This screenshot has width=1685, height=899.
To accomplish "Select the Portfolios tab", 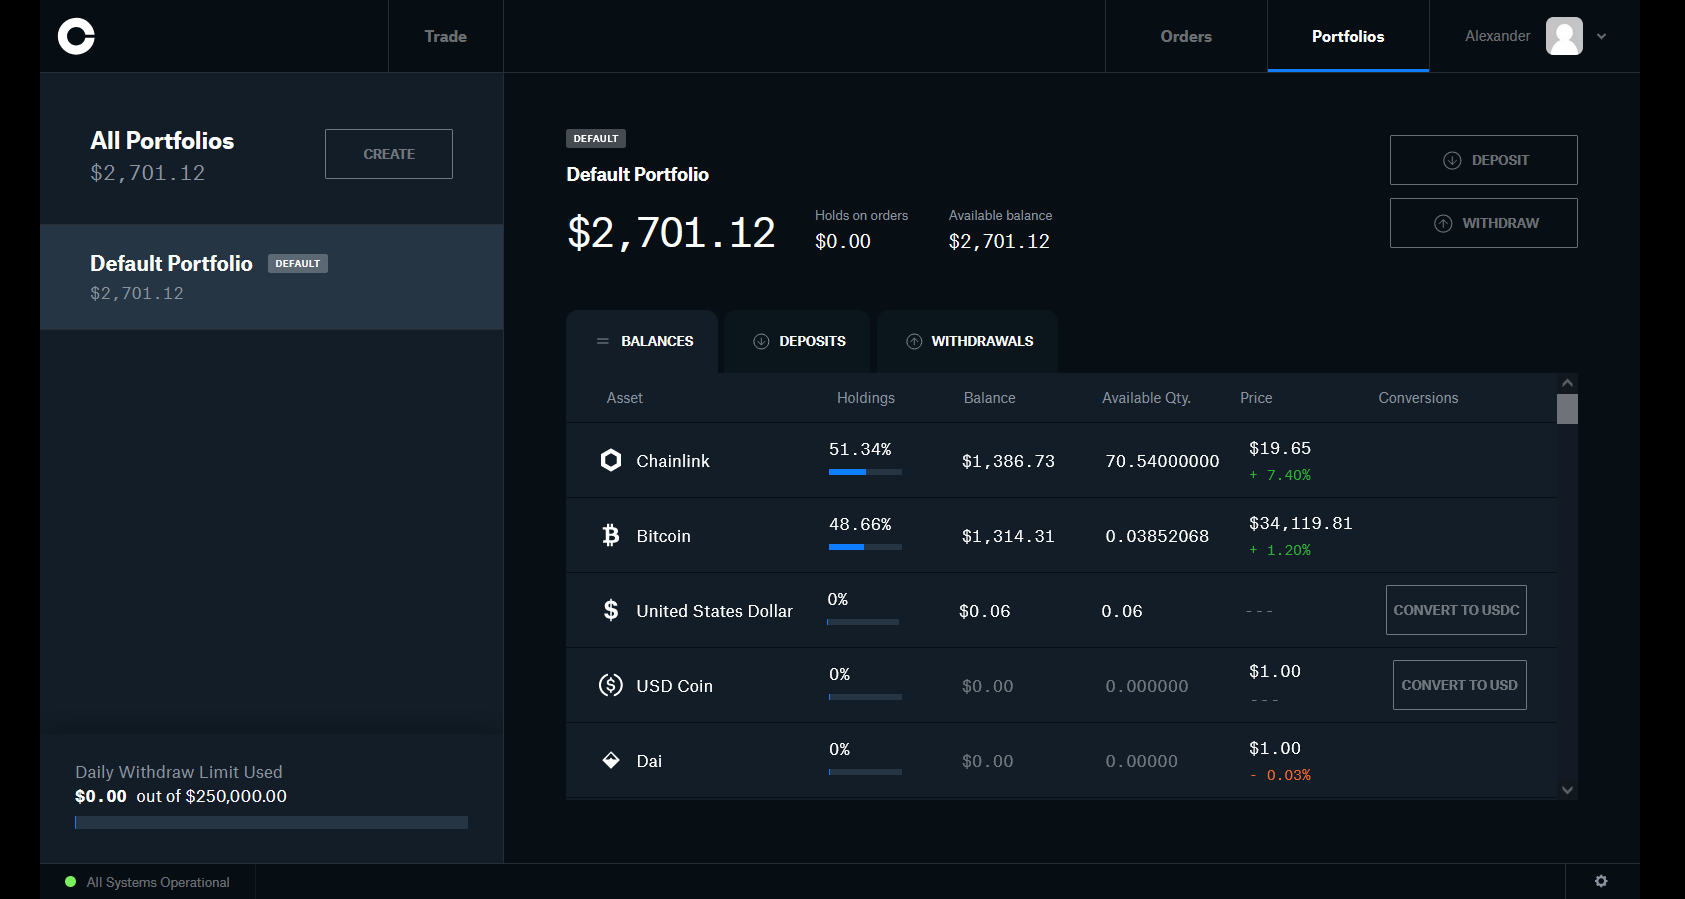I will tap(1348, 36).
